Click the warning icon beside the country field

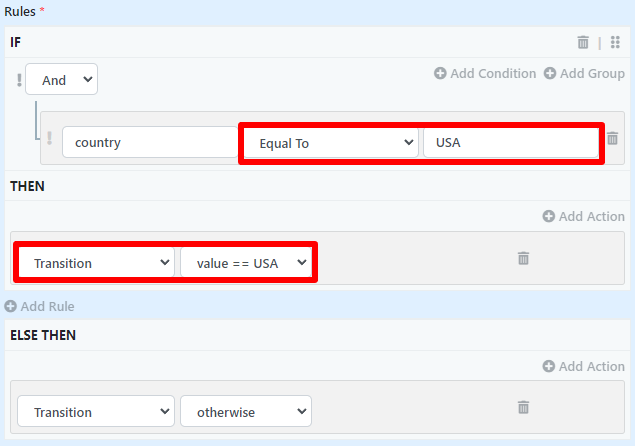tap(49, 138)
